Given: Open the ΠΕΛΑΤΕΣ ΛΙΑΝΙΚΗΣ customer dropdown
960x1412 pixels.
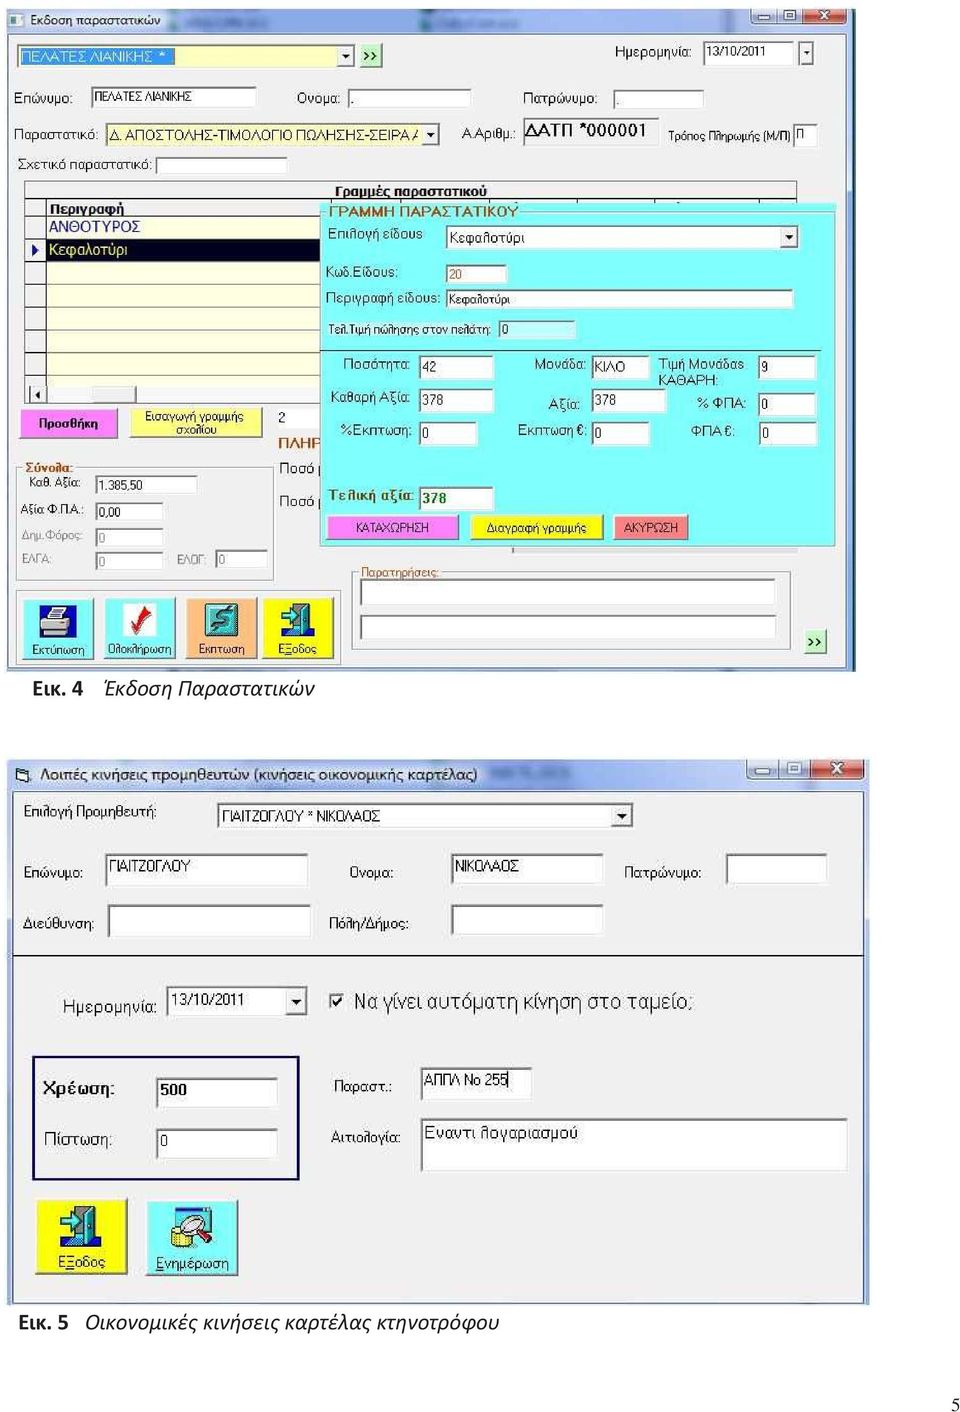Looking at the screenshot, I should coord(345,56).
